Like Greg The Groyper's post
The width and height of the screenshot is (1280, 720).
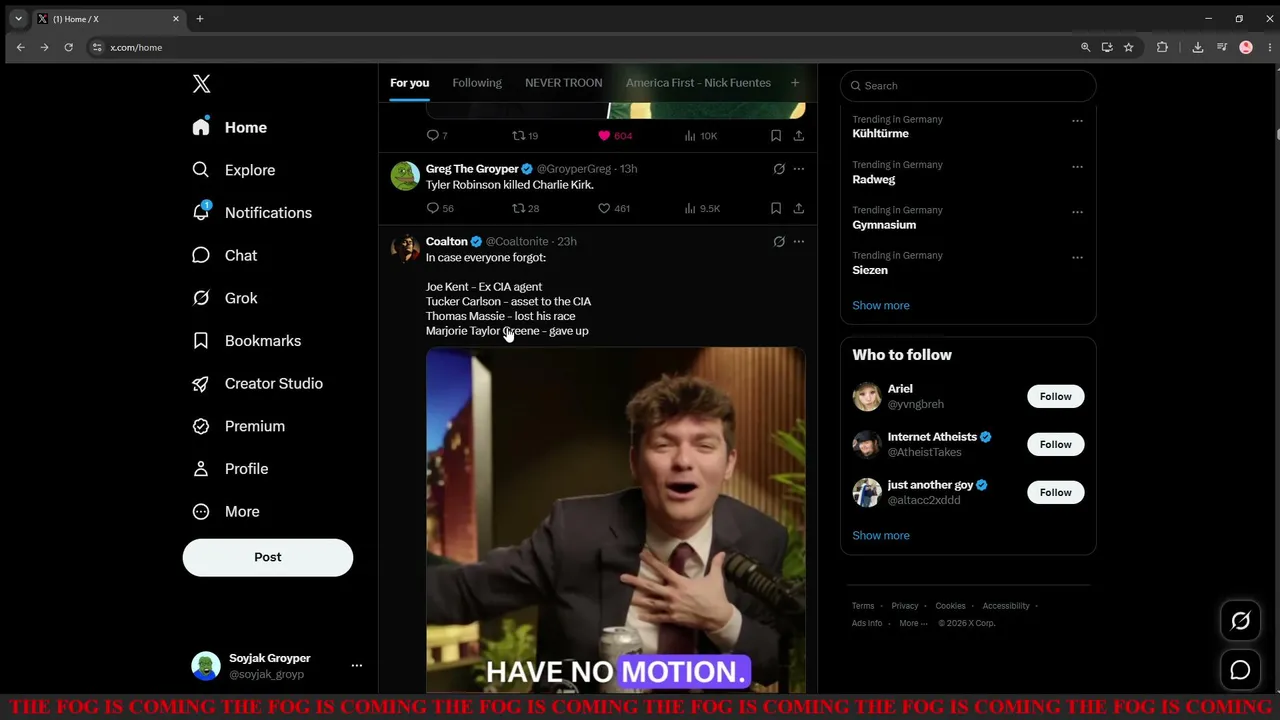click(x=613, y=208)
